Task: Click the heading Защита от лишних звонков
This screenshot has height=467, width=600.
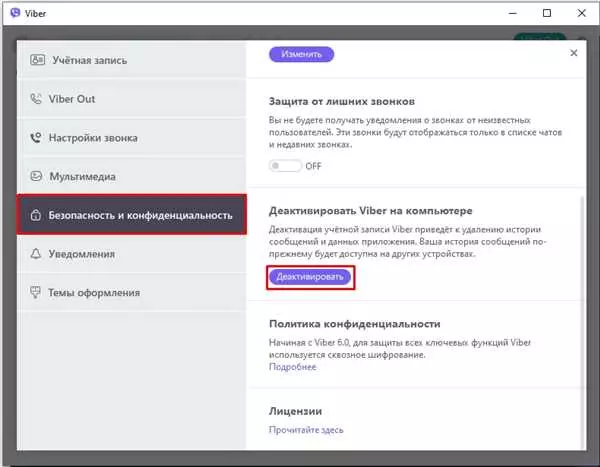Action: click(x=342, y=101)
